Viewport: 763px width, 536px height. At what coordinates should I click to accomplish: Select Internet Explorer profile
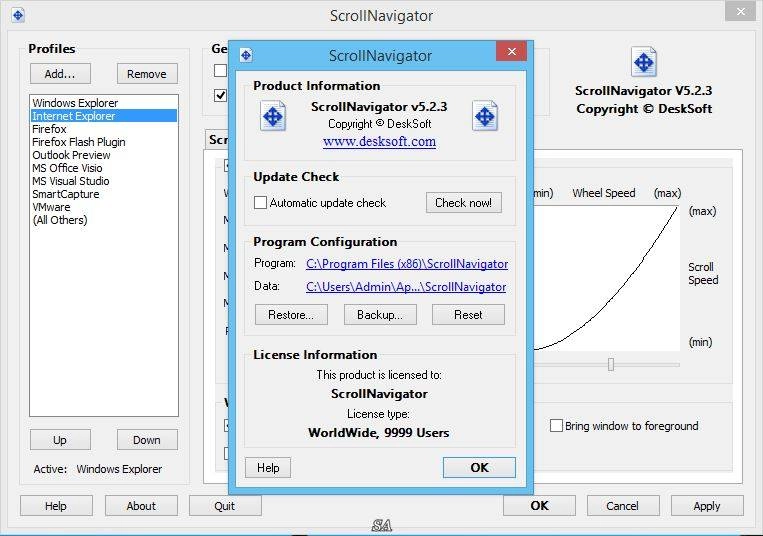(104, 116)
